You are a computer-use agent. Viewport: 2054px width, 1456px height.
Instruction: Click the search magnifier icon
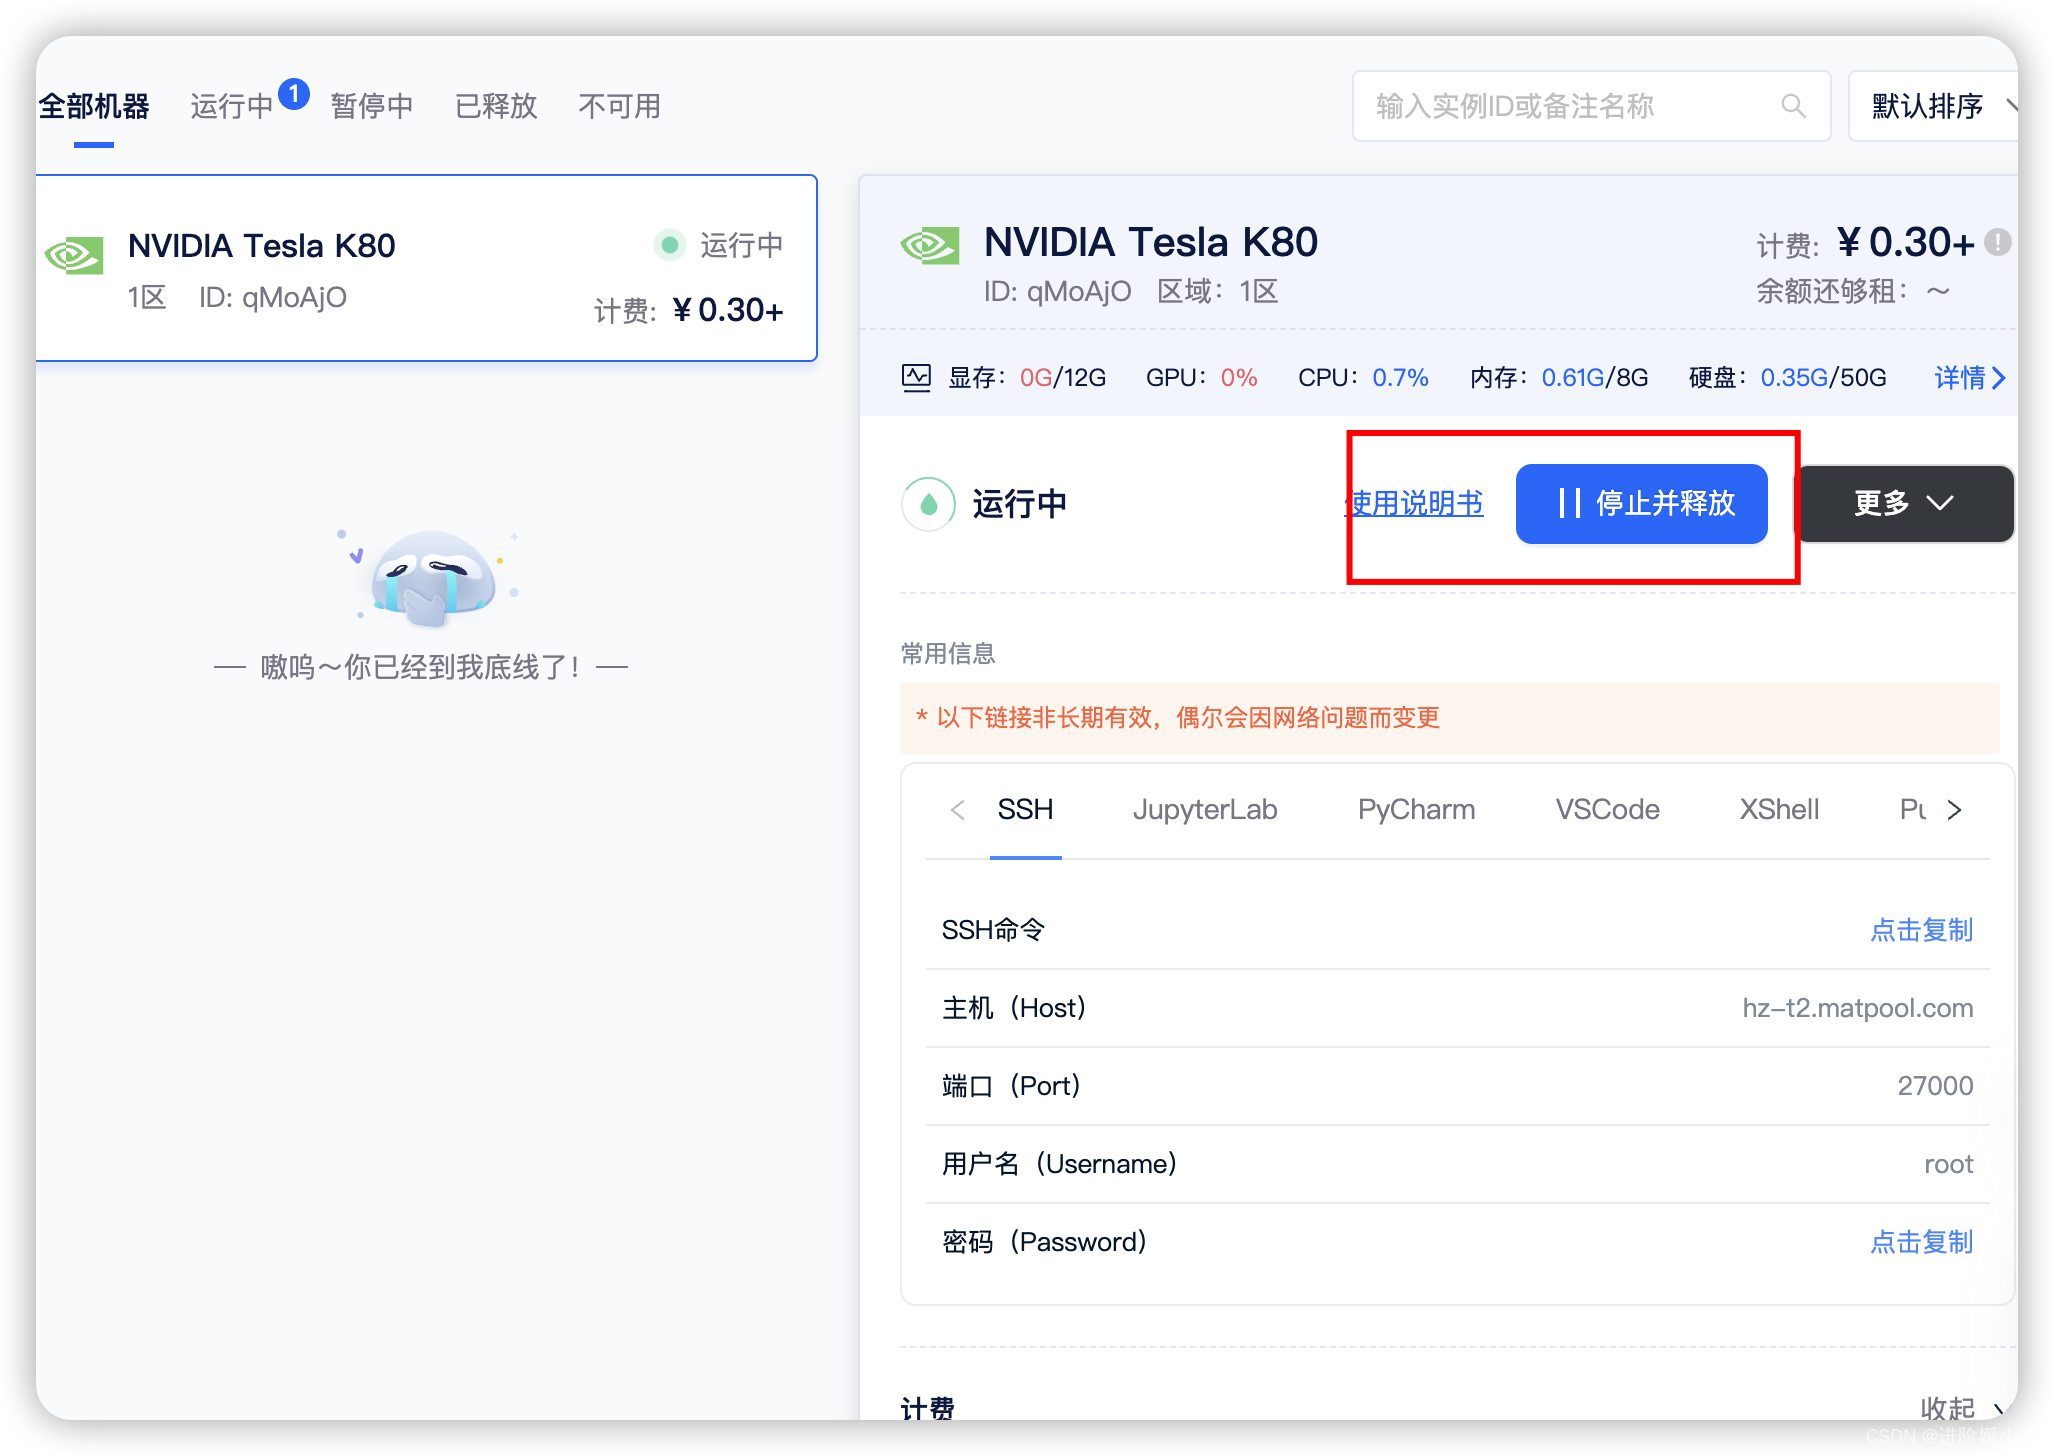click(x=1793, y=105)
